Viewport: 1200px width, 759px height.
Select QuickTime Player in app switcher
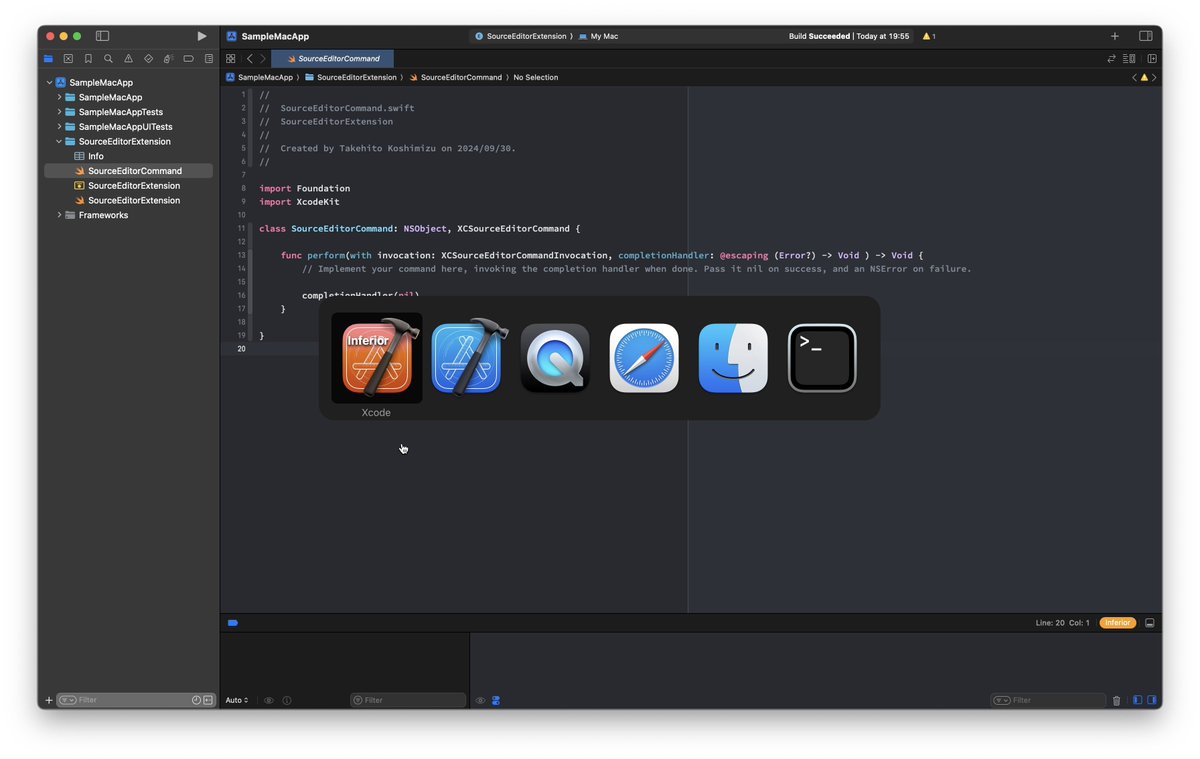click(555, 358)
